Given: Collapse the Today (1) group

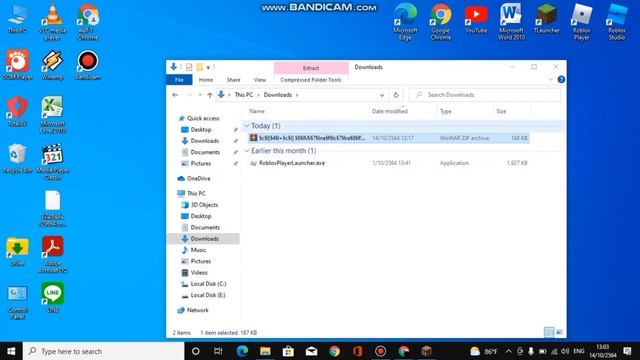Looking at the screenshot, I should [247, 126].
